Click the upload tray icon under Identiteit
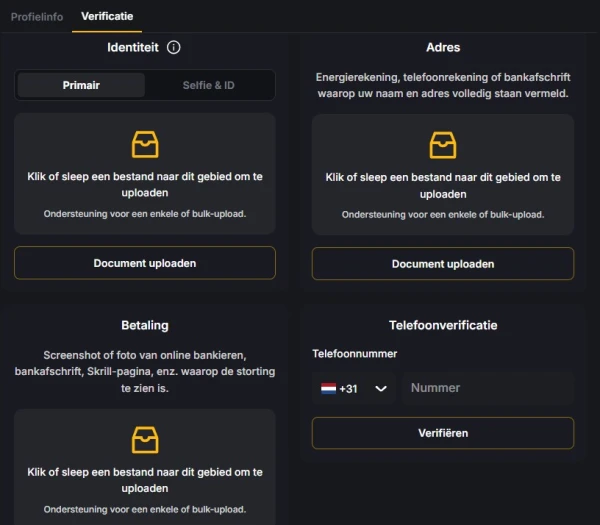600x525 pixels. (145, 145)
